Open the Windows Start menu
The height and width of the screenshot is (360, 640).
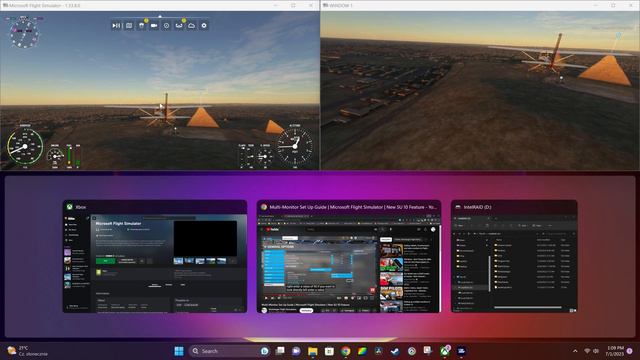click(179, 351)
